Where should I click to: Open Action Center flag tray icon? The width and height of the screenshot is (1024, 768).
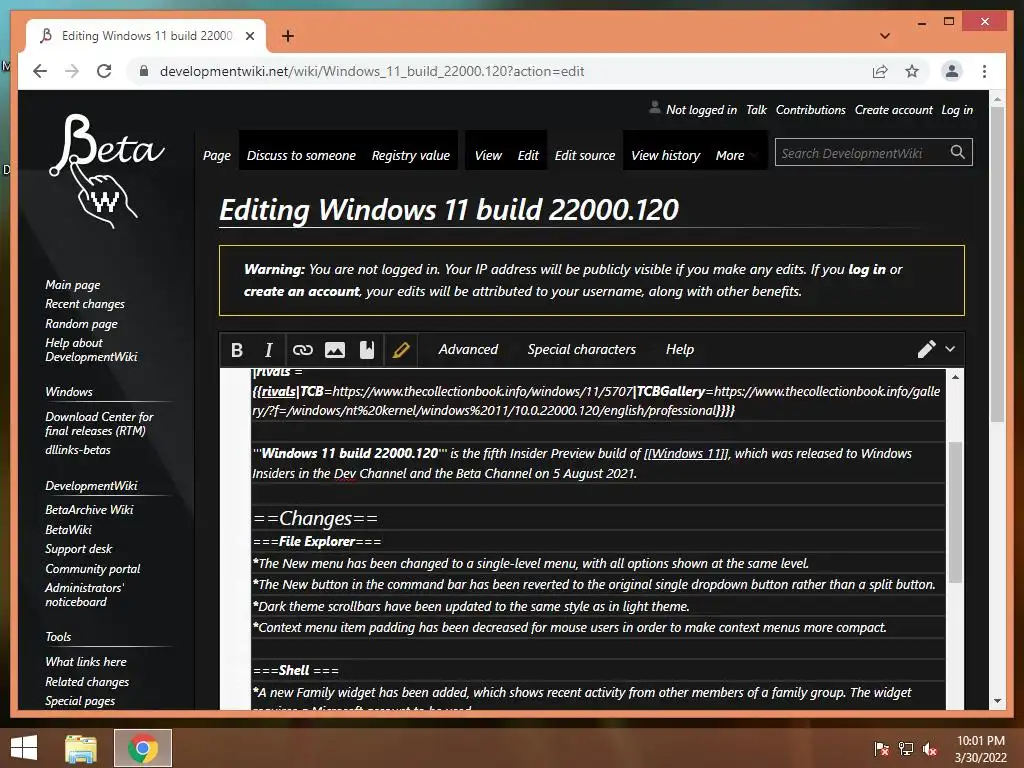pyautogui.click(x=882, y=749)
